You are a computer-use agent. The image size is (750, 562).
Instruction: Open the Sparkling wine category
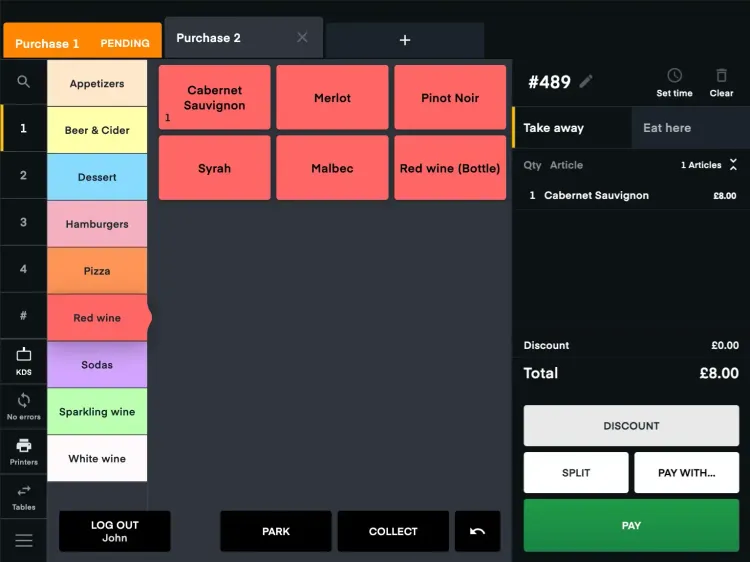point(97,411)
